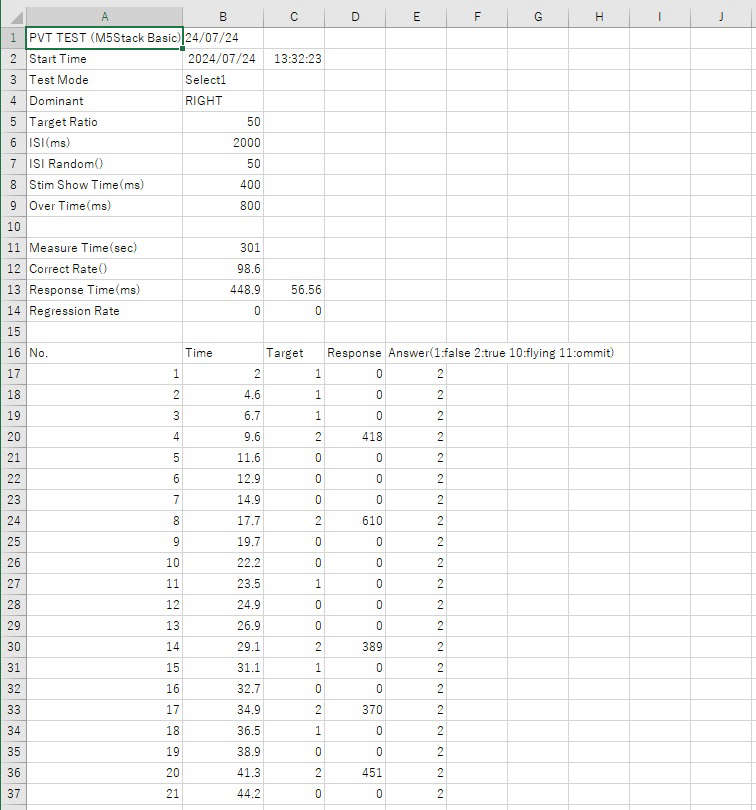Screen dimensions: 756x810
Task: Select the Correct Rate value '98.6'
Action: pyautogui.click(x=223, y=269)
